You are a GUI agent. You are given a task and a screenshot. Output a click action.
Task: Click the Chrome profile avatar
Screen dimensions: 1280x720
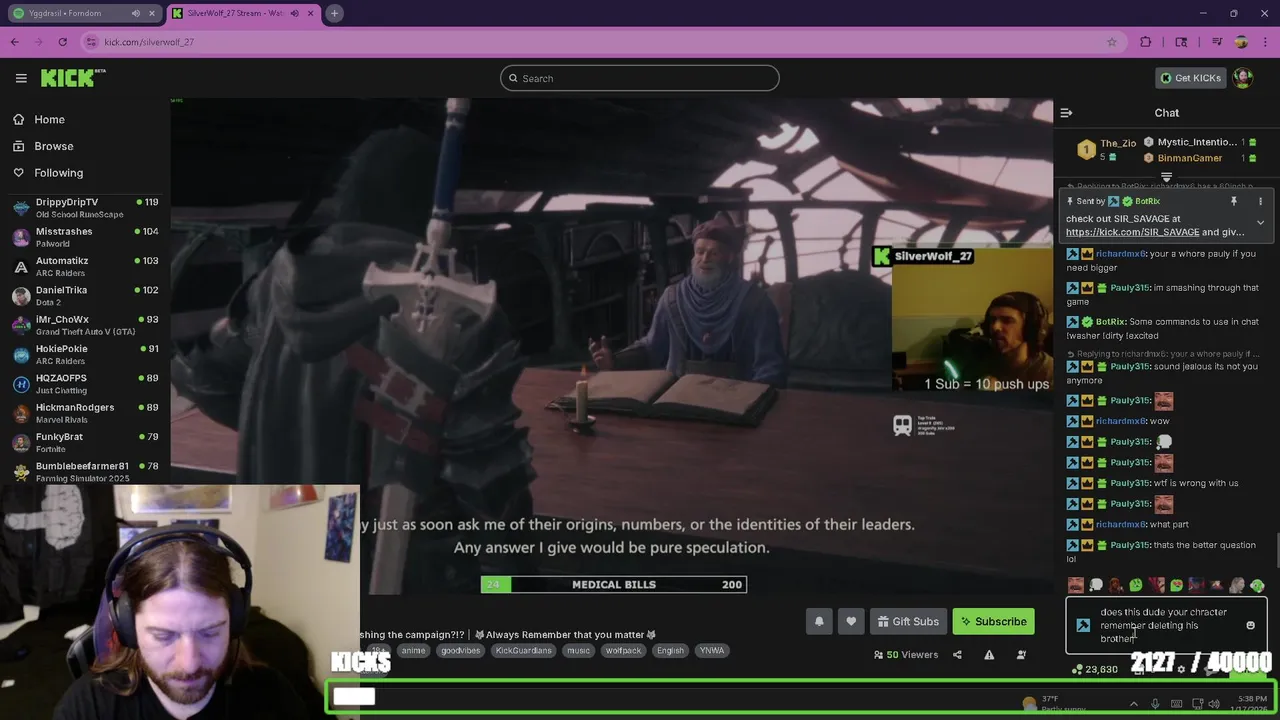1241,42
